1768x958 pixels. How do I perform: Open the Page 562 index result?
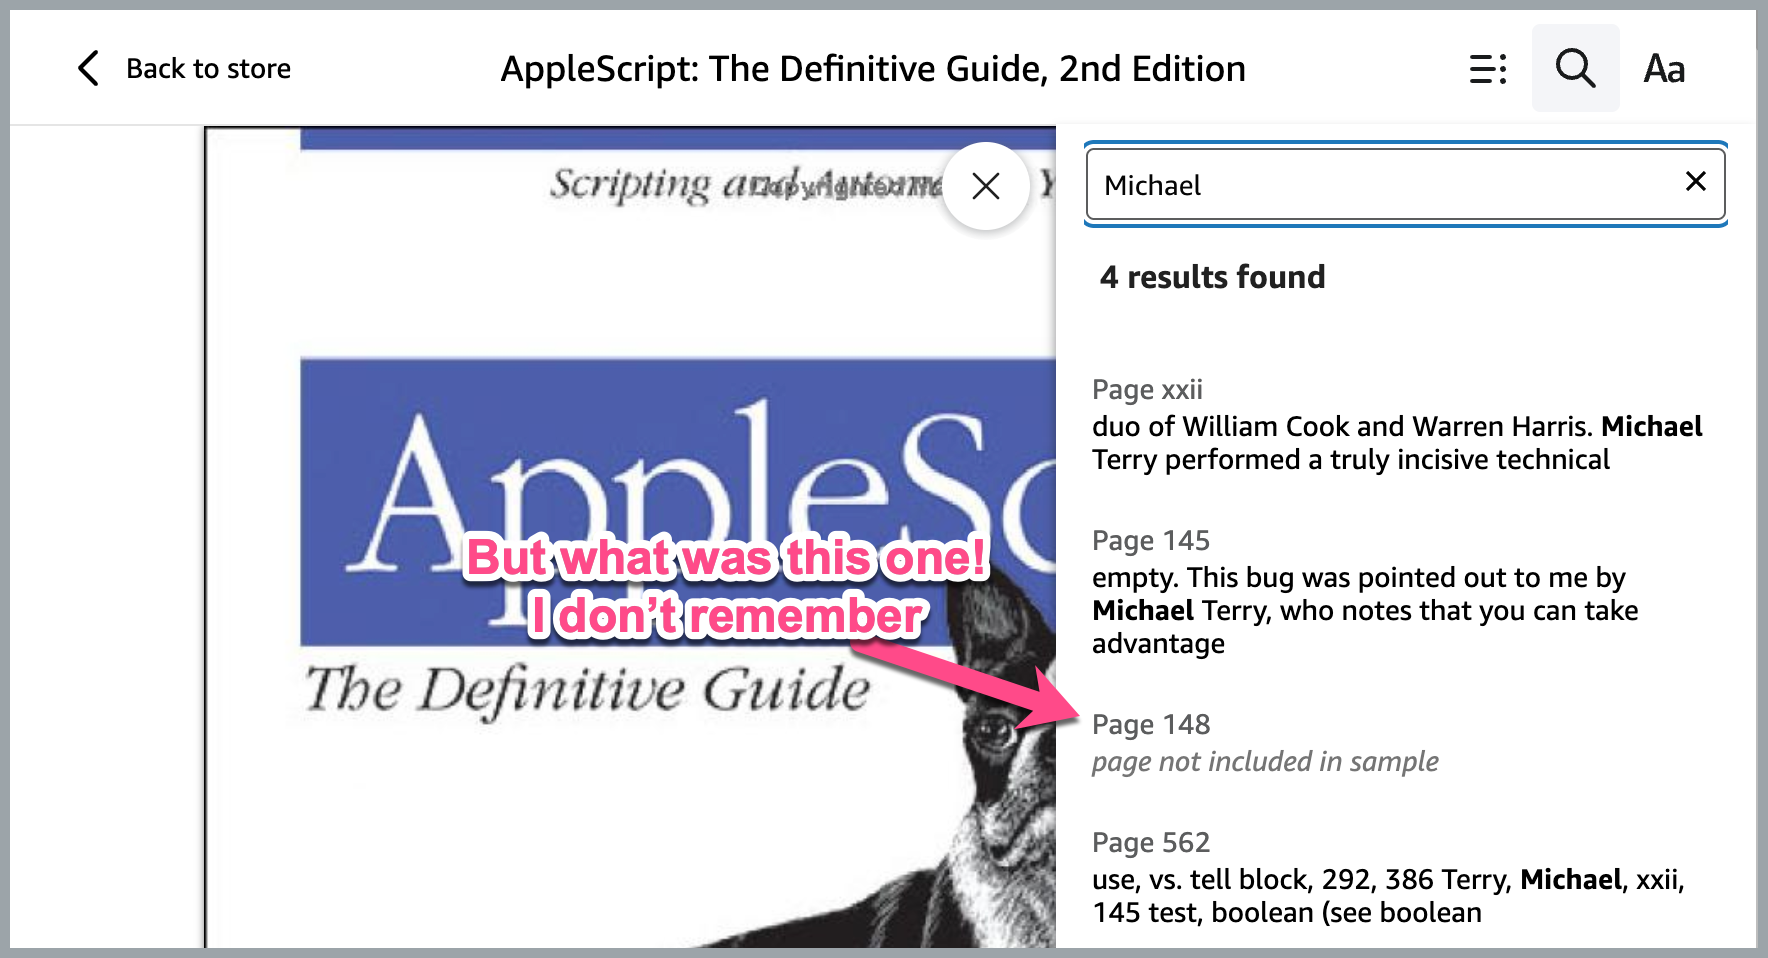coord(1388,878)
